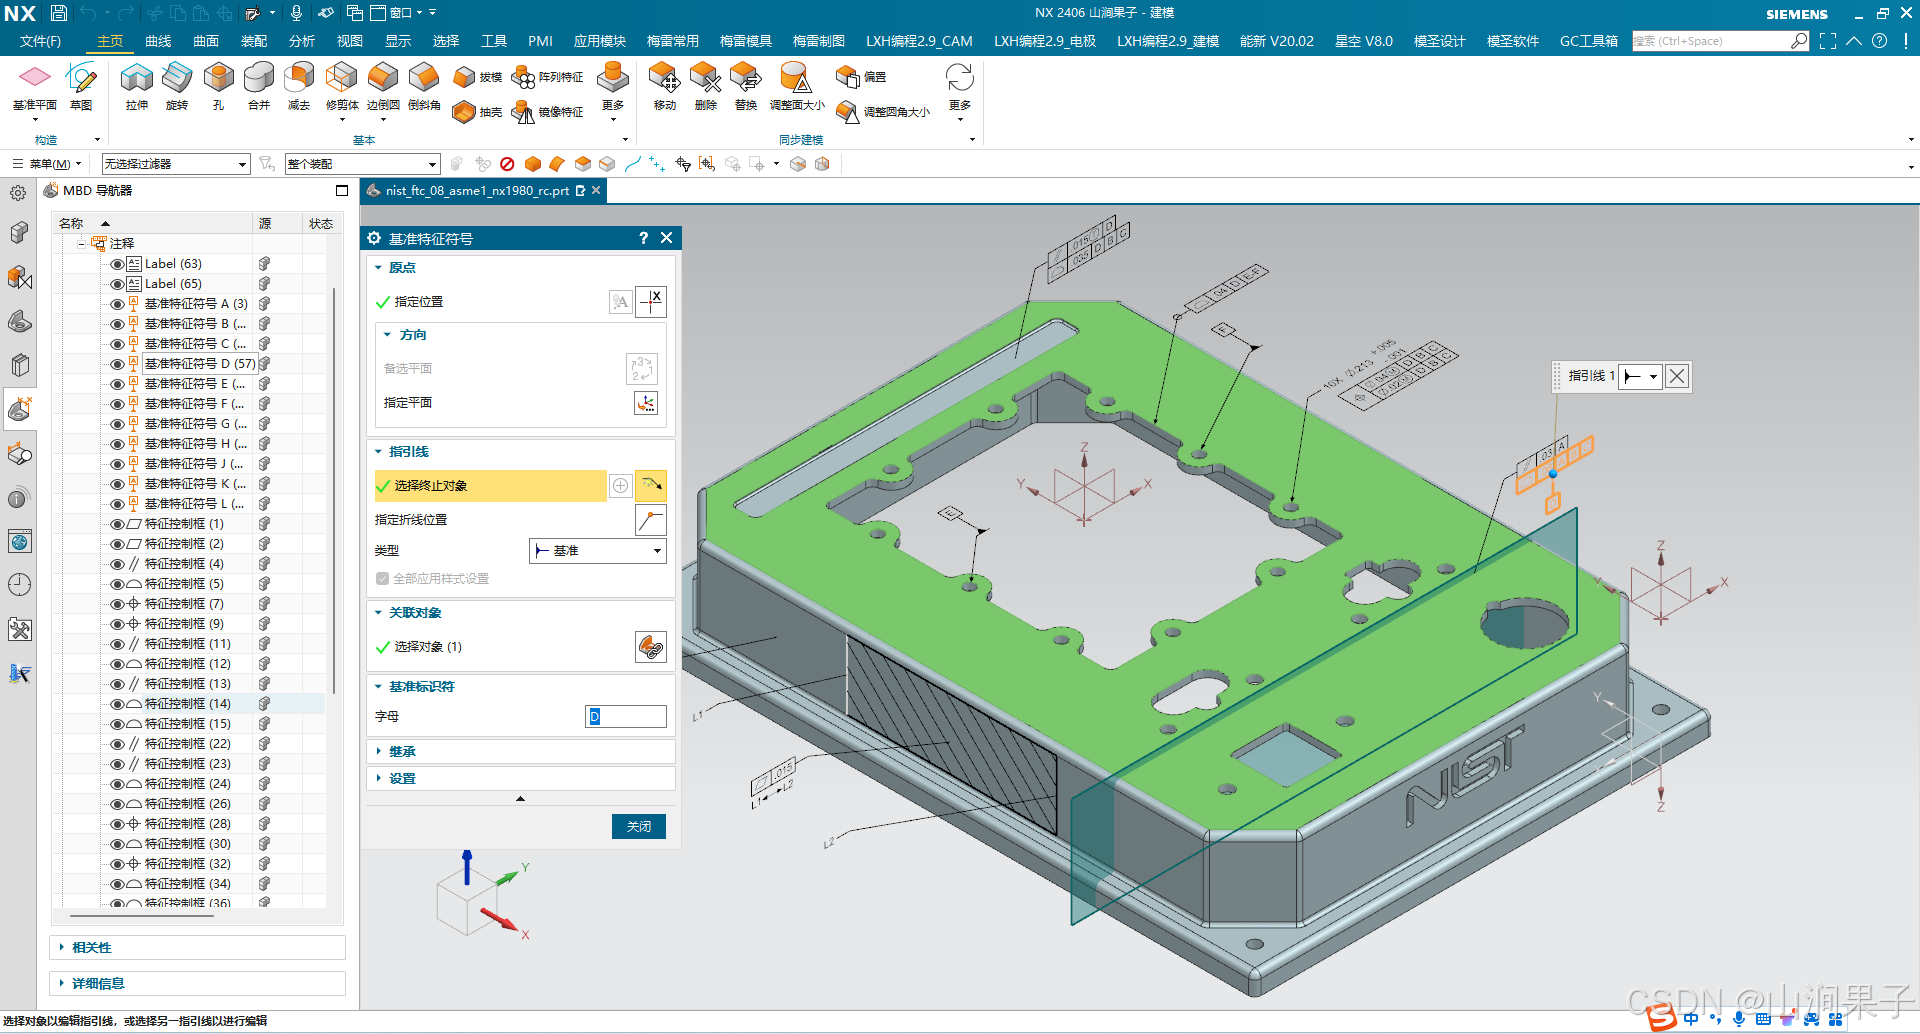
Task: Select the 拉伸 extrude tool
Action: 137,86
